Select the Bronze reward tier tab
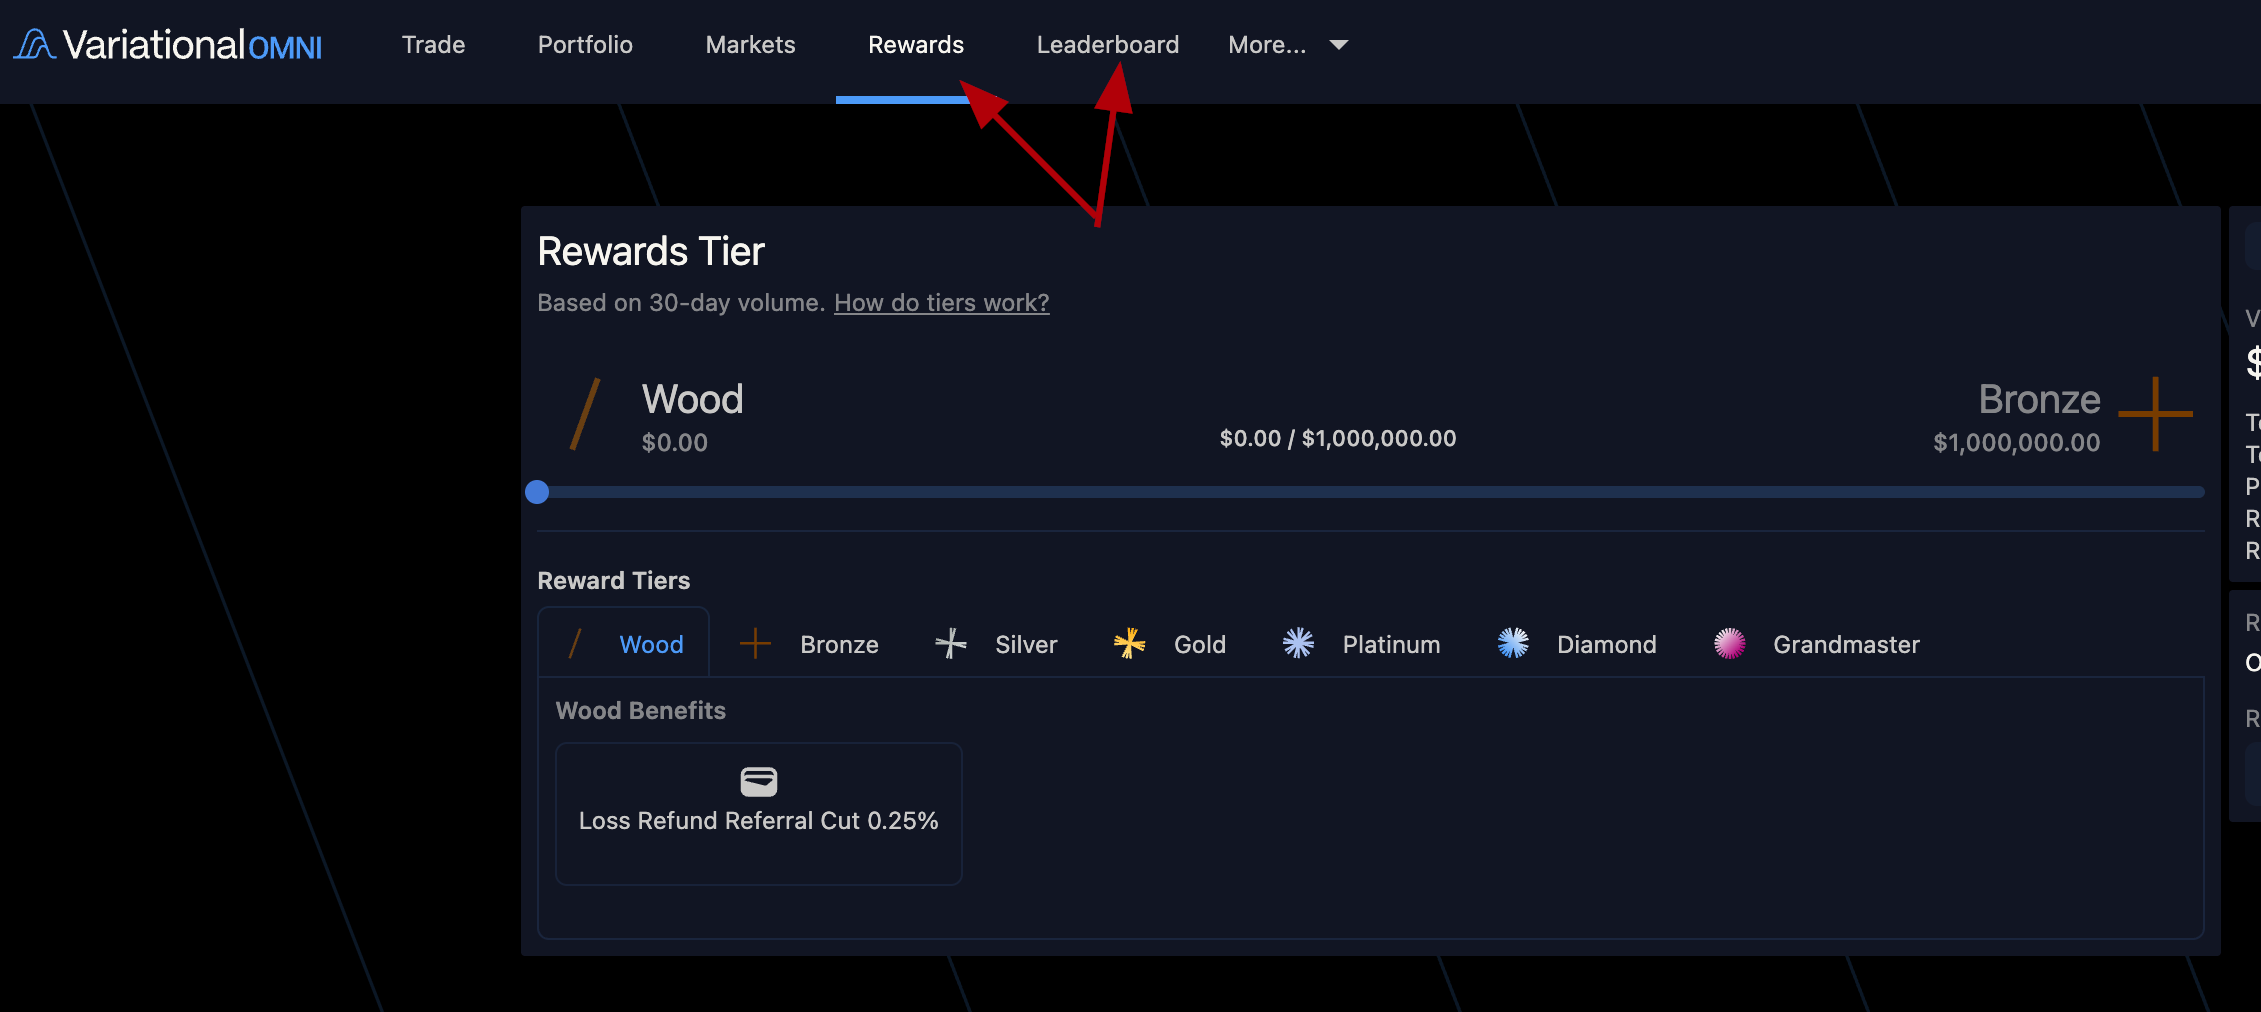Image resolution: width=2261 pixels, height=1012 pixels. coord(838,645)
